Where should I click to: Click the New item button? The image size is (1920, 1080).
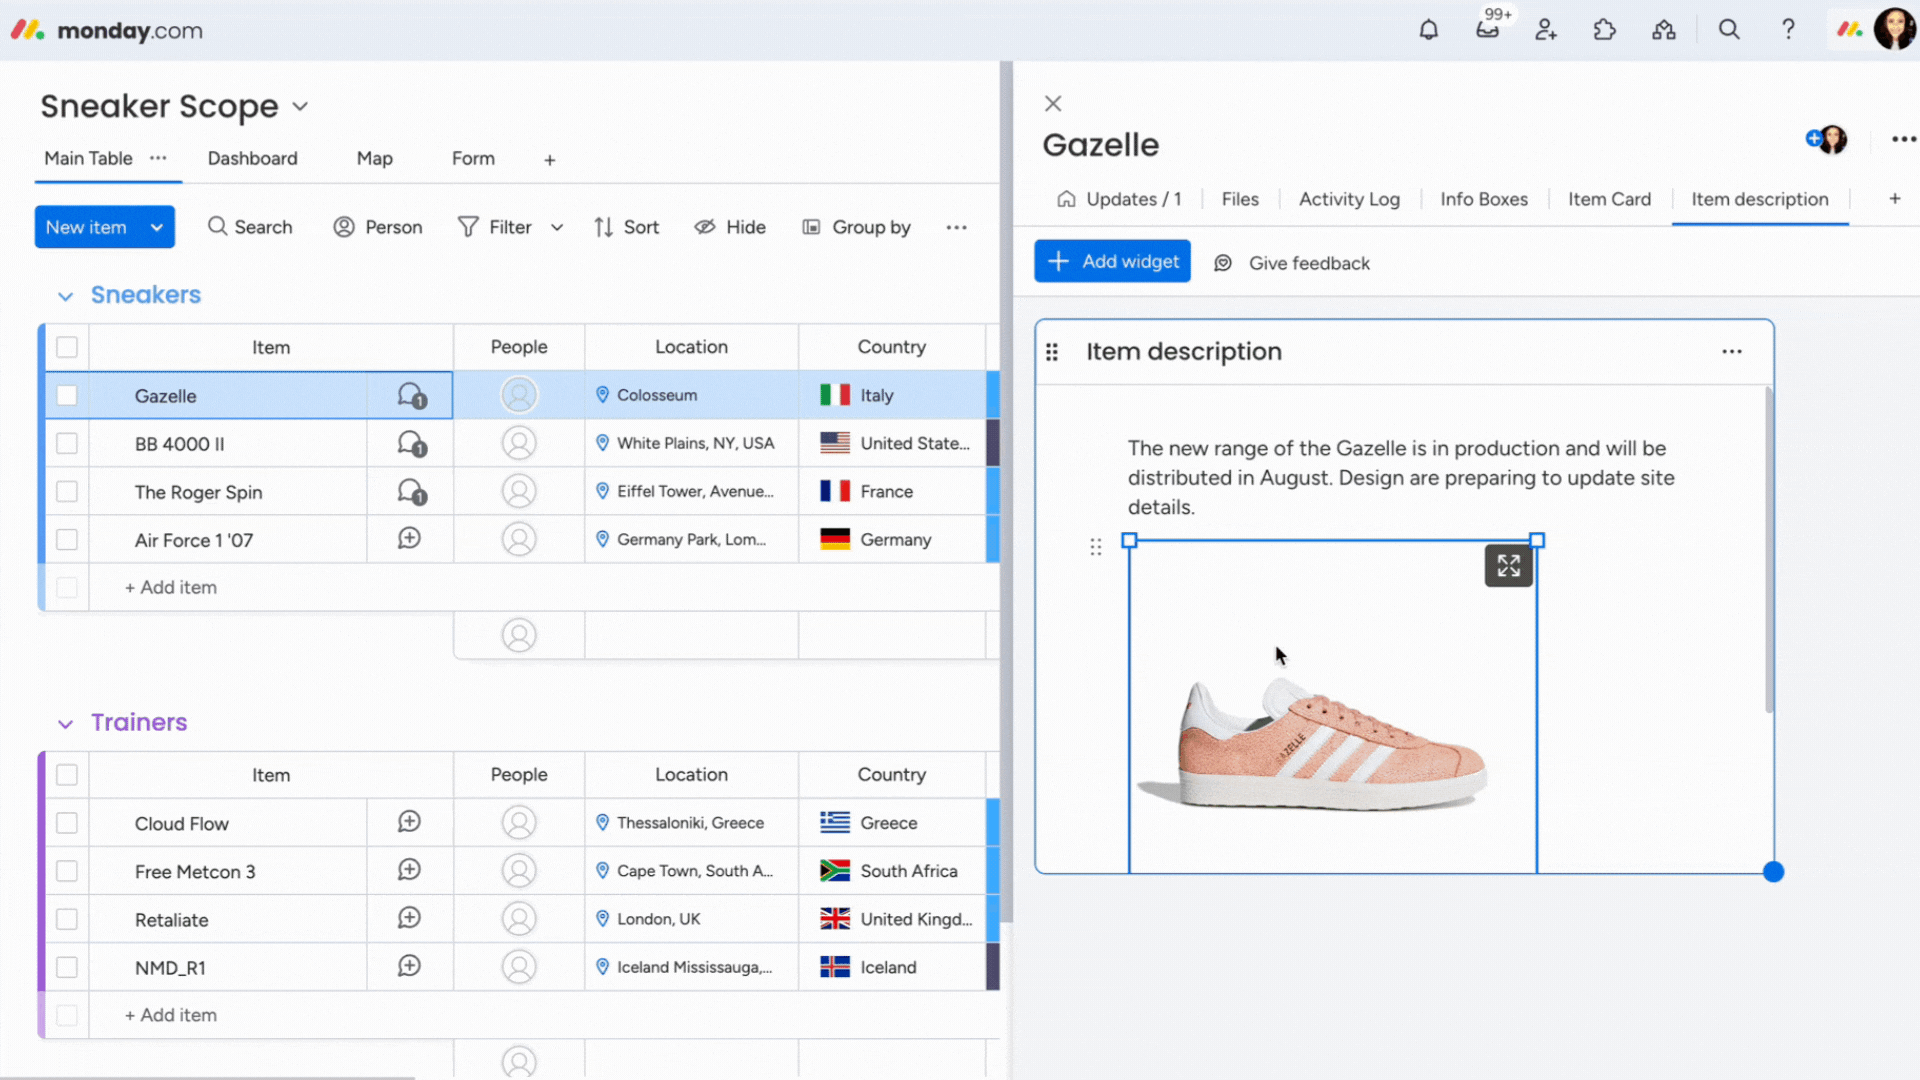87,227
